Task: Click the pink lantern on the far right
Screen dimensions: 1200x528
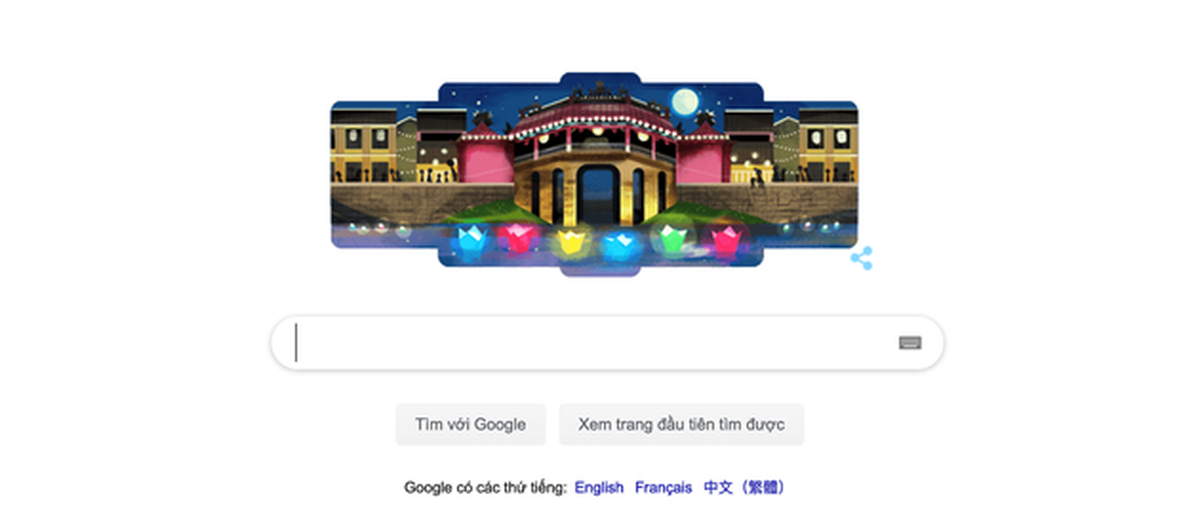Action: coord(726,239)
